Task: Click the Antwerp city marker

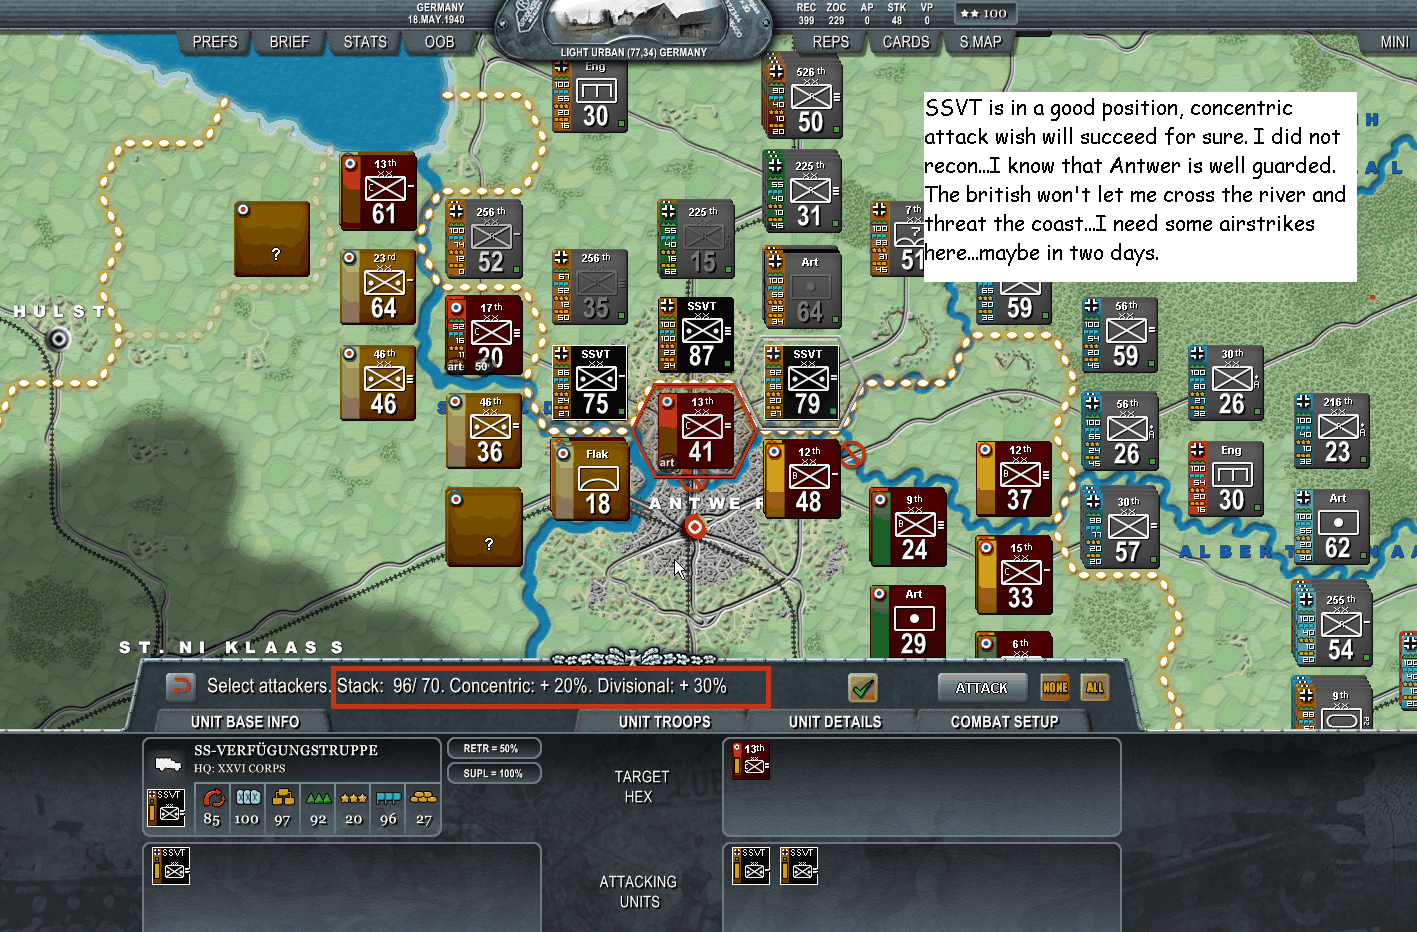Action: 694,526
